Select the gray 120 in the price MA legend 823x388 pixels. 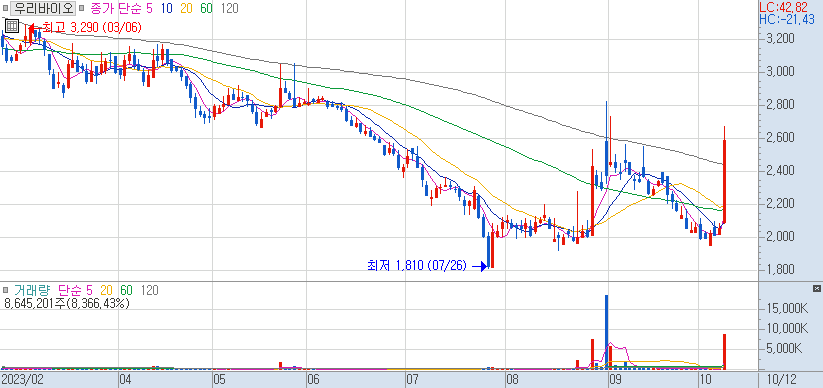[x=229, y=8]
